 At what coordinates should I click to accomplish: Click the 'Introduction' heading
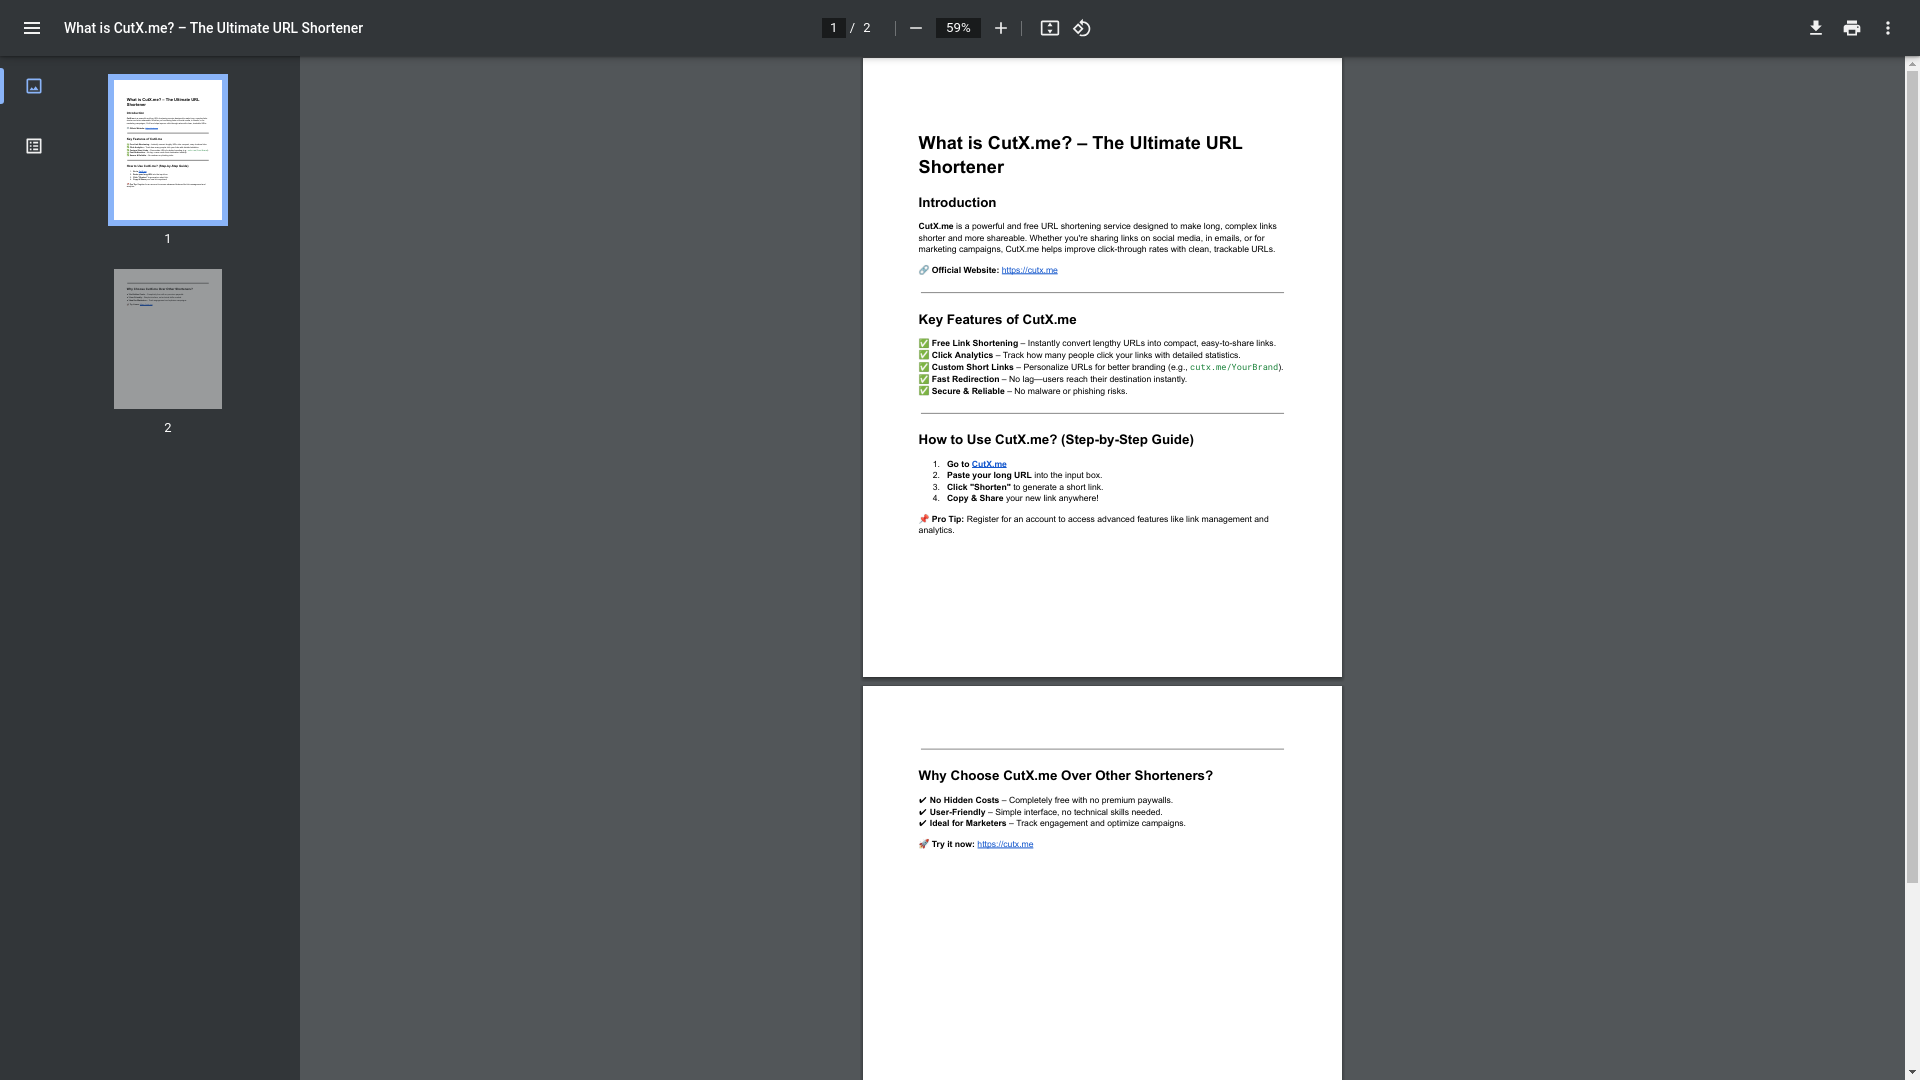click(957, 203)
